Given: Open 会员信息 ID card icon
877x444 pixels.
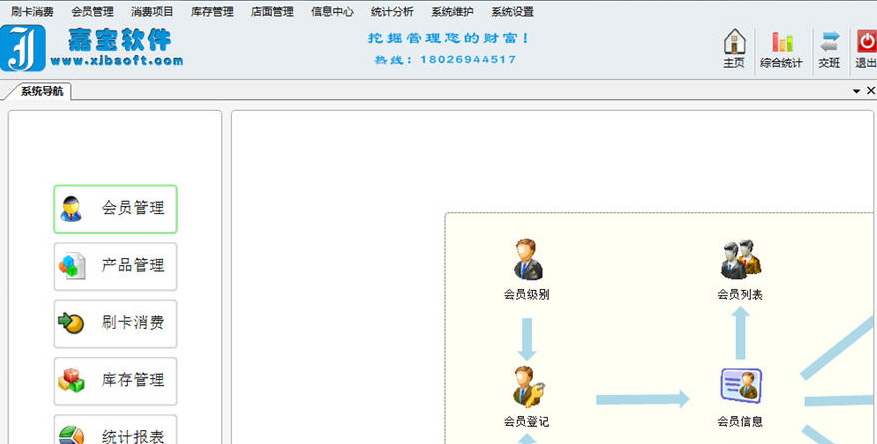Looking at the screenshot, I should coord(741,385).
